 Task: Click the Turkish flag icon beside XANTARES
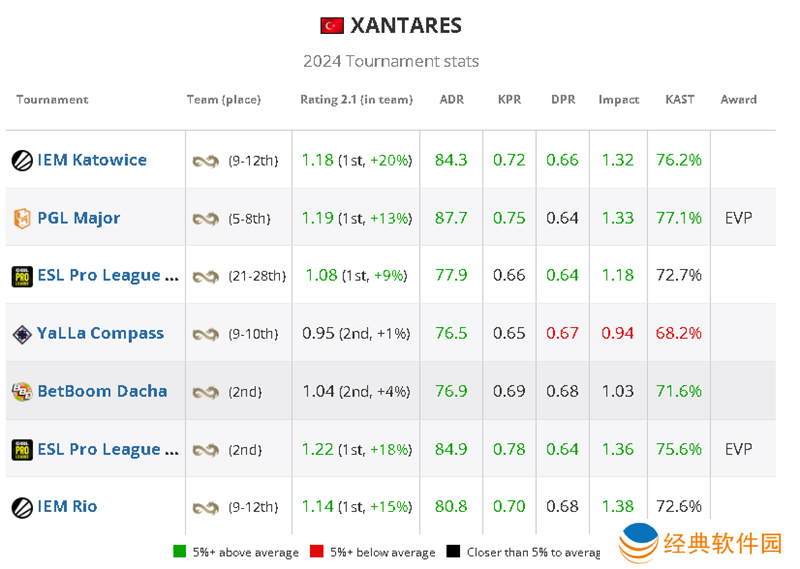click(332, 26)
